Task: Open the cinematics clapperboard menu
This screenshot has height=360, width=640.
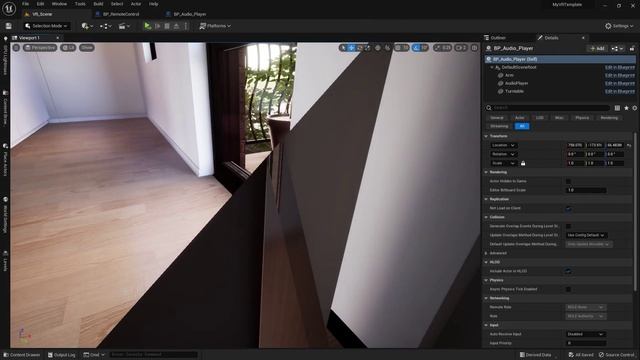Action: coord(124,26)
